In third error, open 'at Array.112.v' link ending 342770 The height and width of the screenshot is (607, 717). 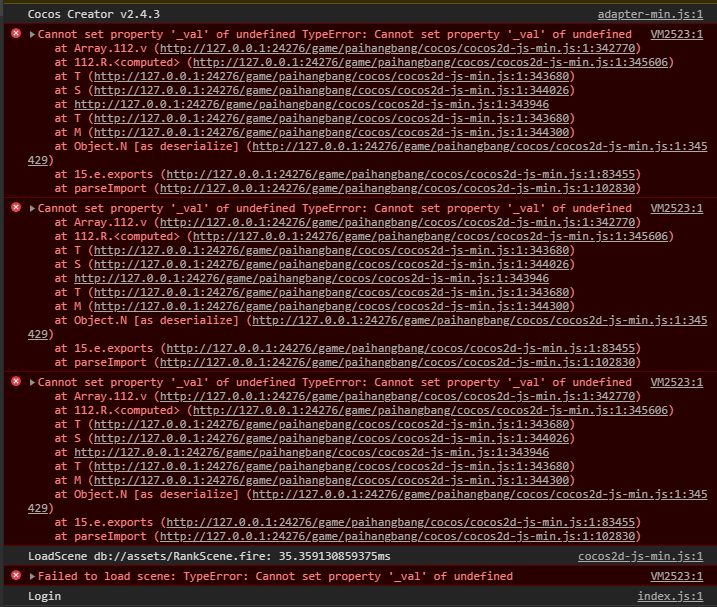point(397,396)
